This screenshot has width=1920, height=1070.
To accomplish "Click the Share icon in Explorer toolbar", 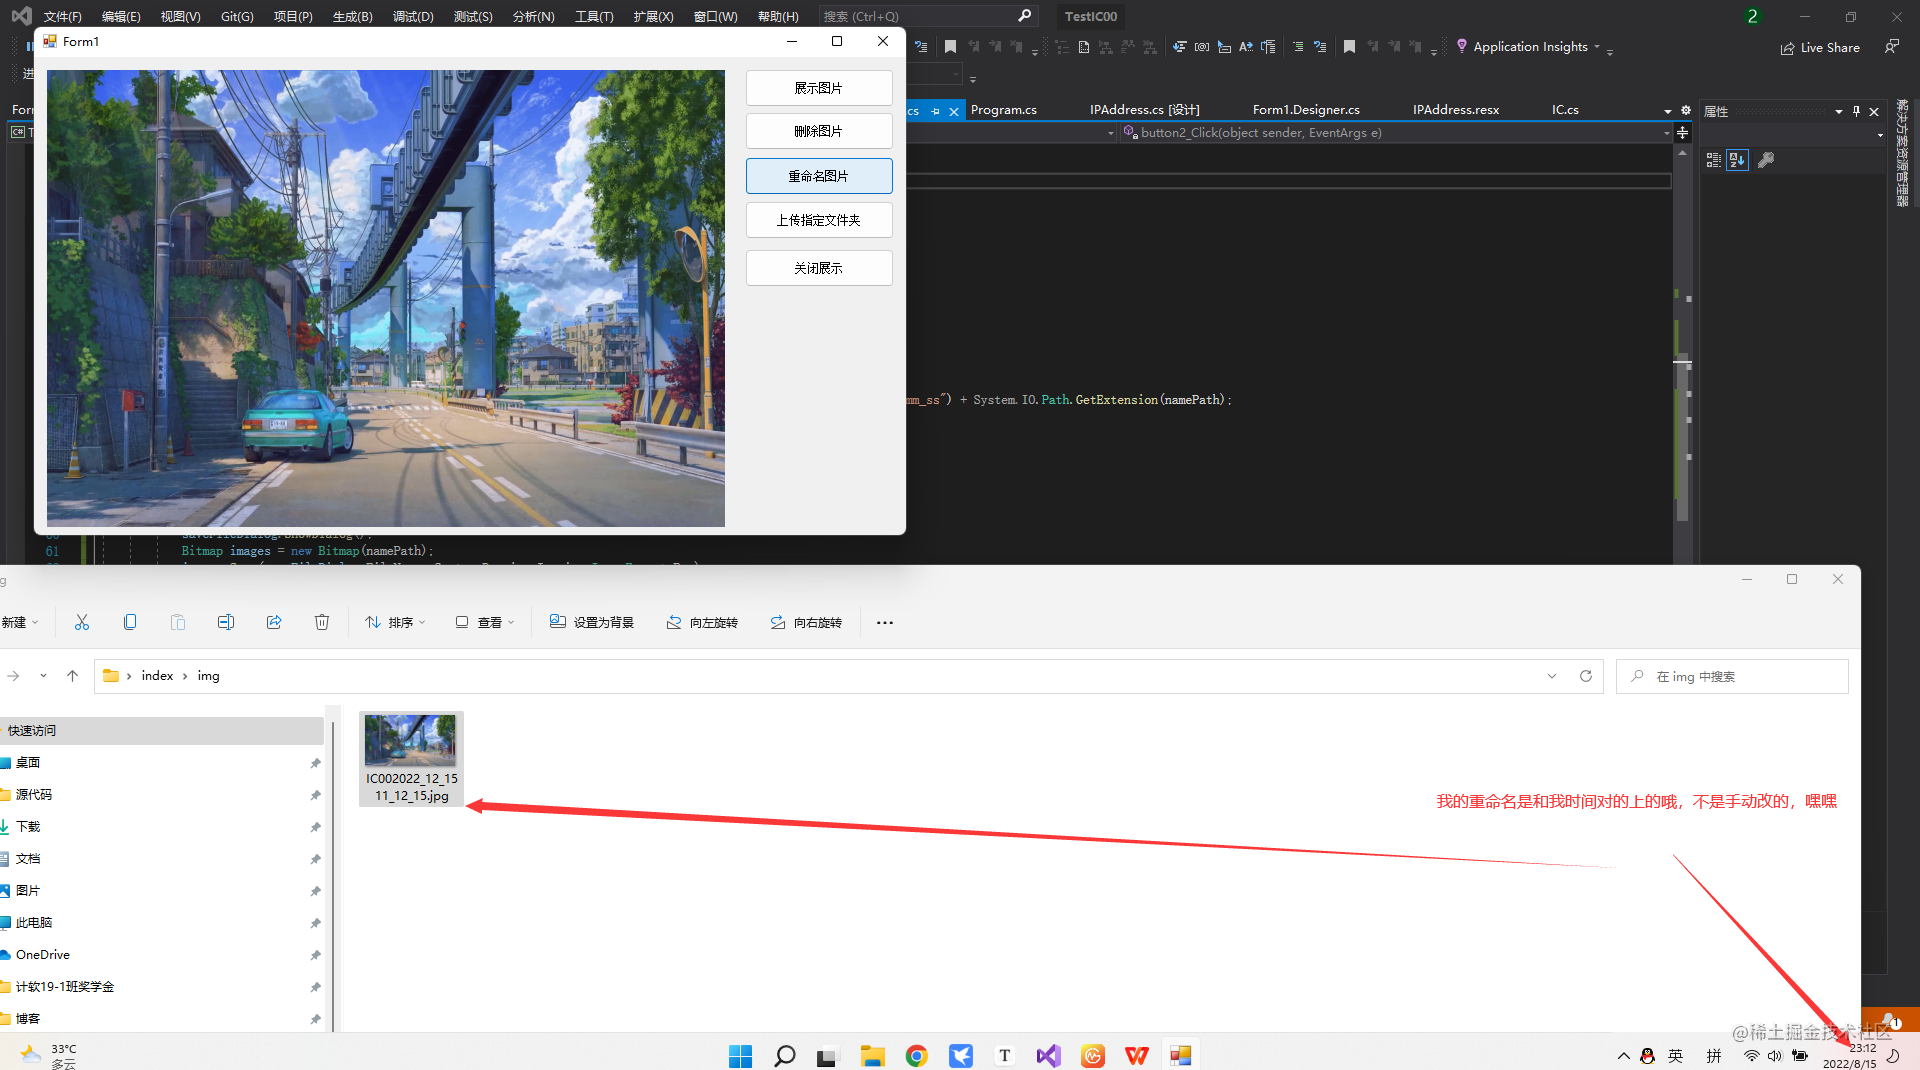I will click(x=274, y=622).
